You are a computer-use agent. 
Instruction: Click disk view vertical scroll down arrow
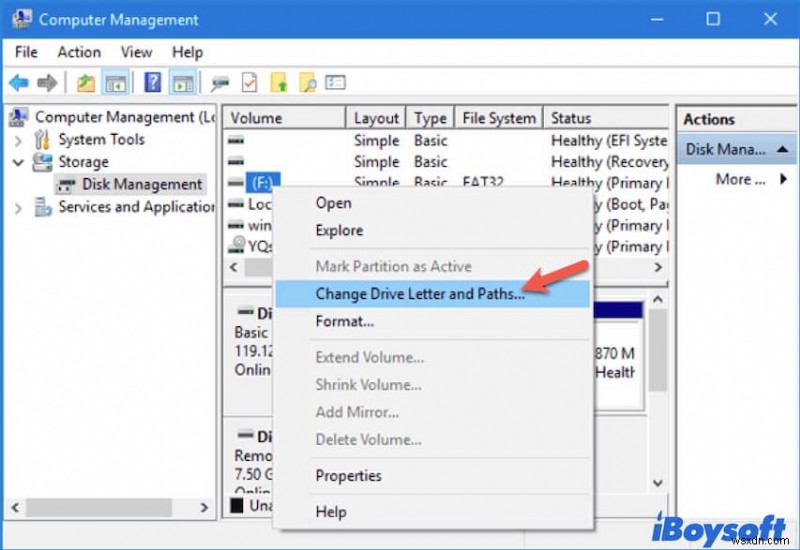pyautogui.click(x=658, y=483)
